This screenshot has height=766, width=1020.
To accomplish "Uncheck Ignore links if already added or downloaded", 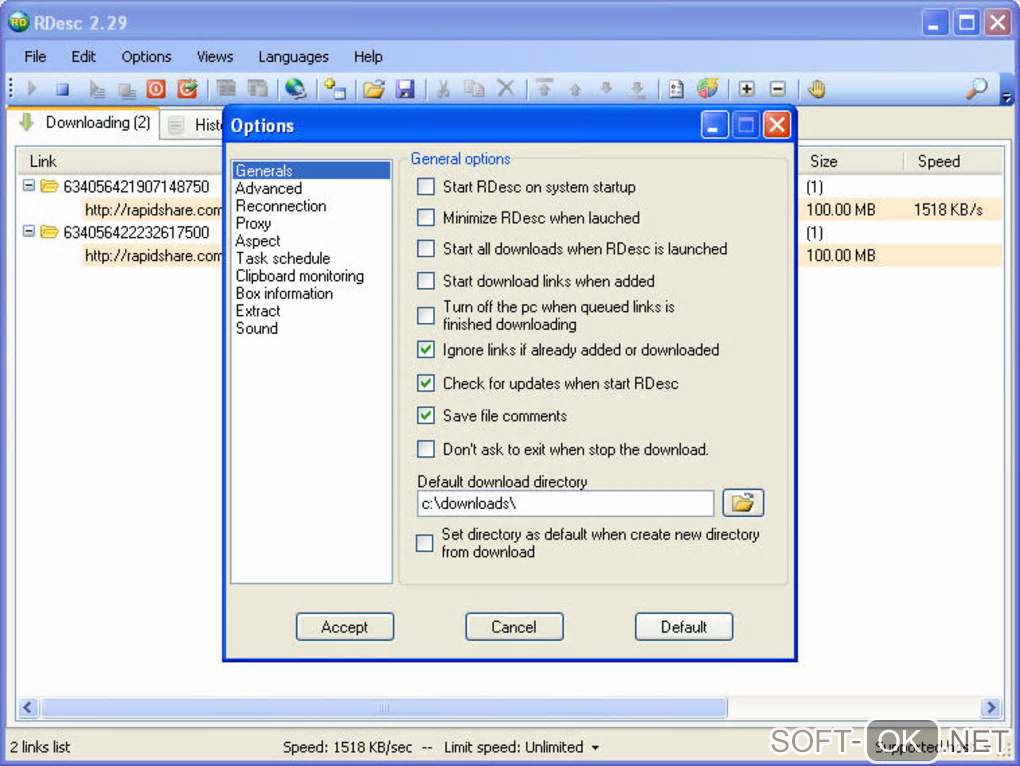I will (426, 350).
